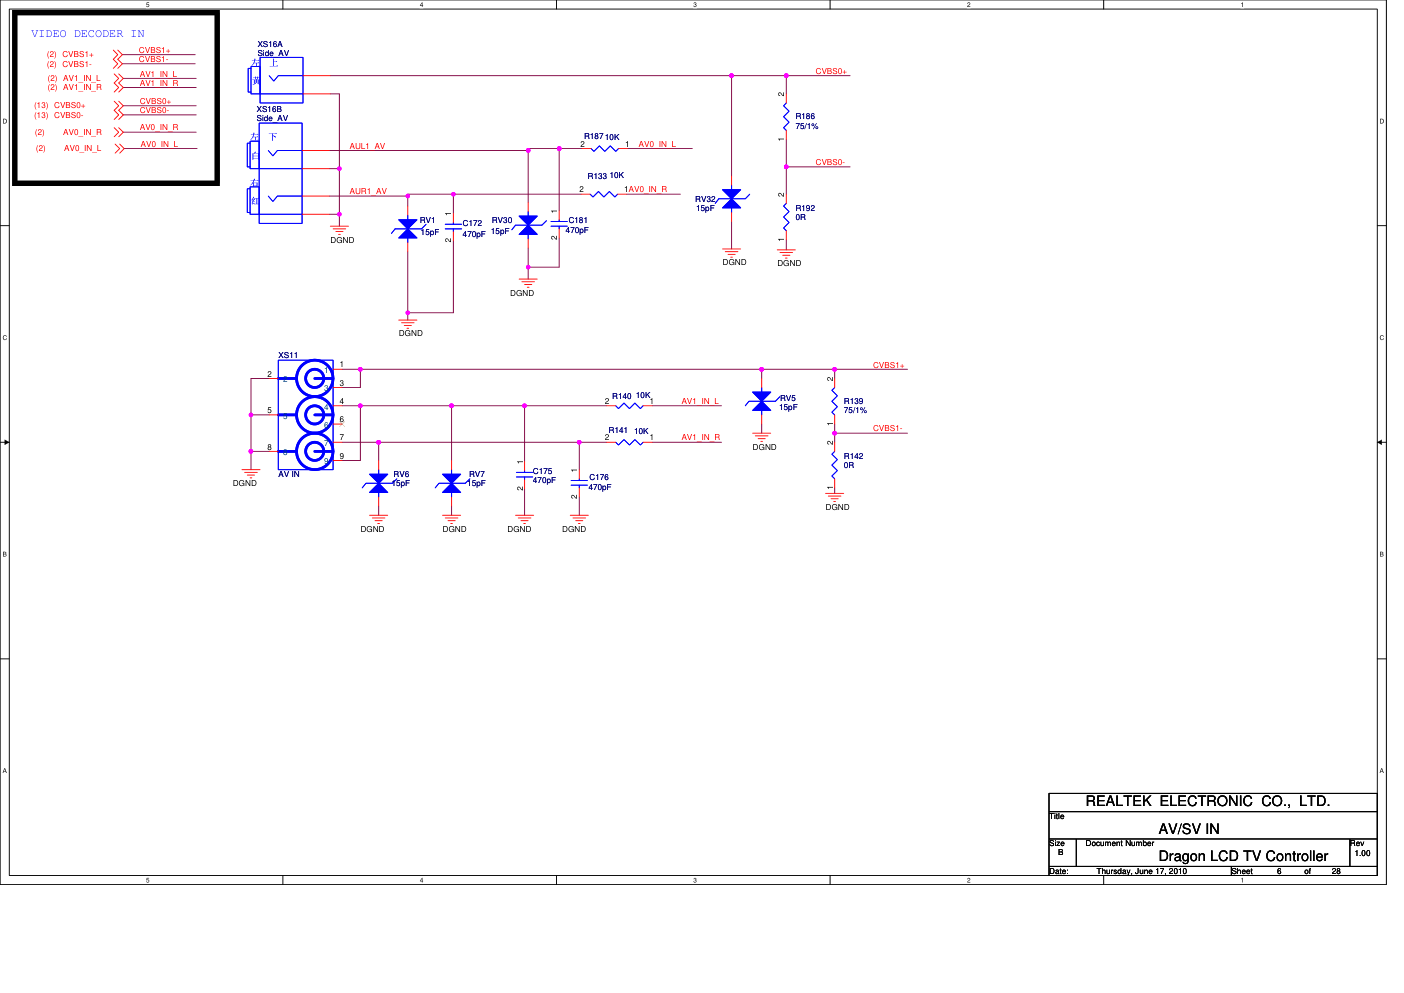The image size is (1404, 993).
Task: Click the AV1_IN_L net label after R140
Action: pos(700,401)
